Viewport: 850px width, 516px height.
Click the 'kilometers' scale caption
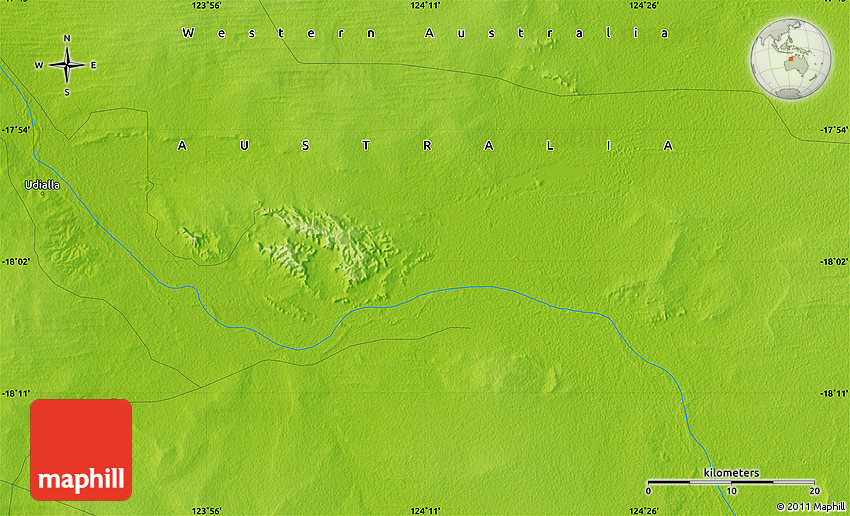point(731,473)
